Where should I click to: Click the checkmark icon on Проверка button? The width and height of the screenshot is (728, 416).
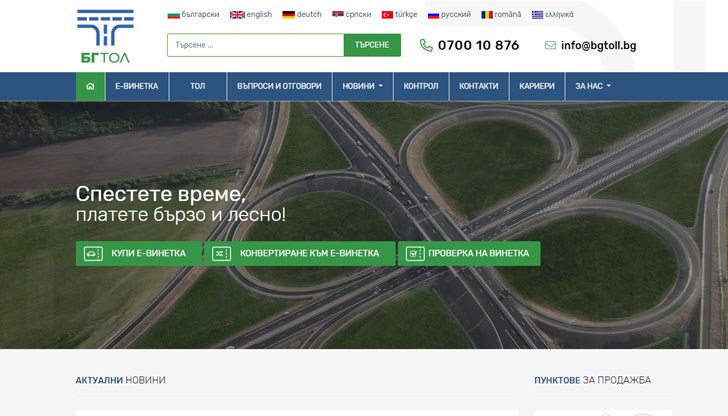click(415, 254)
